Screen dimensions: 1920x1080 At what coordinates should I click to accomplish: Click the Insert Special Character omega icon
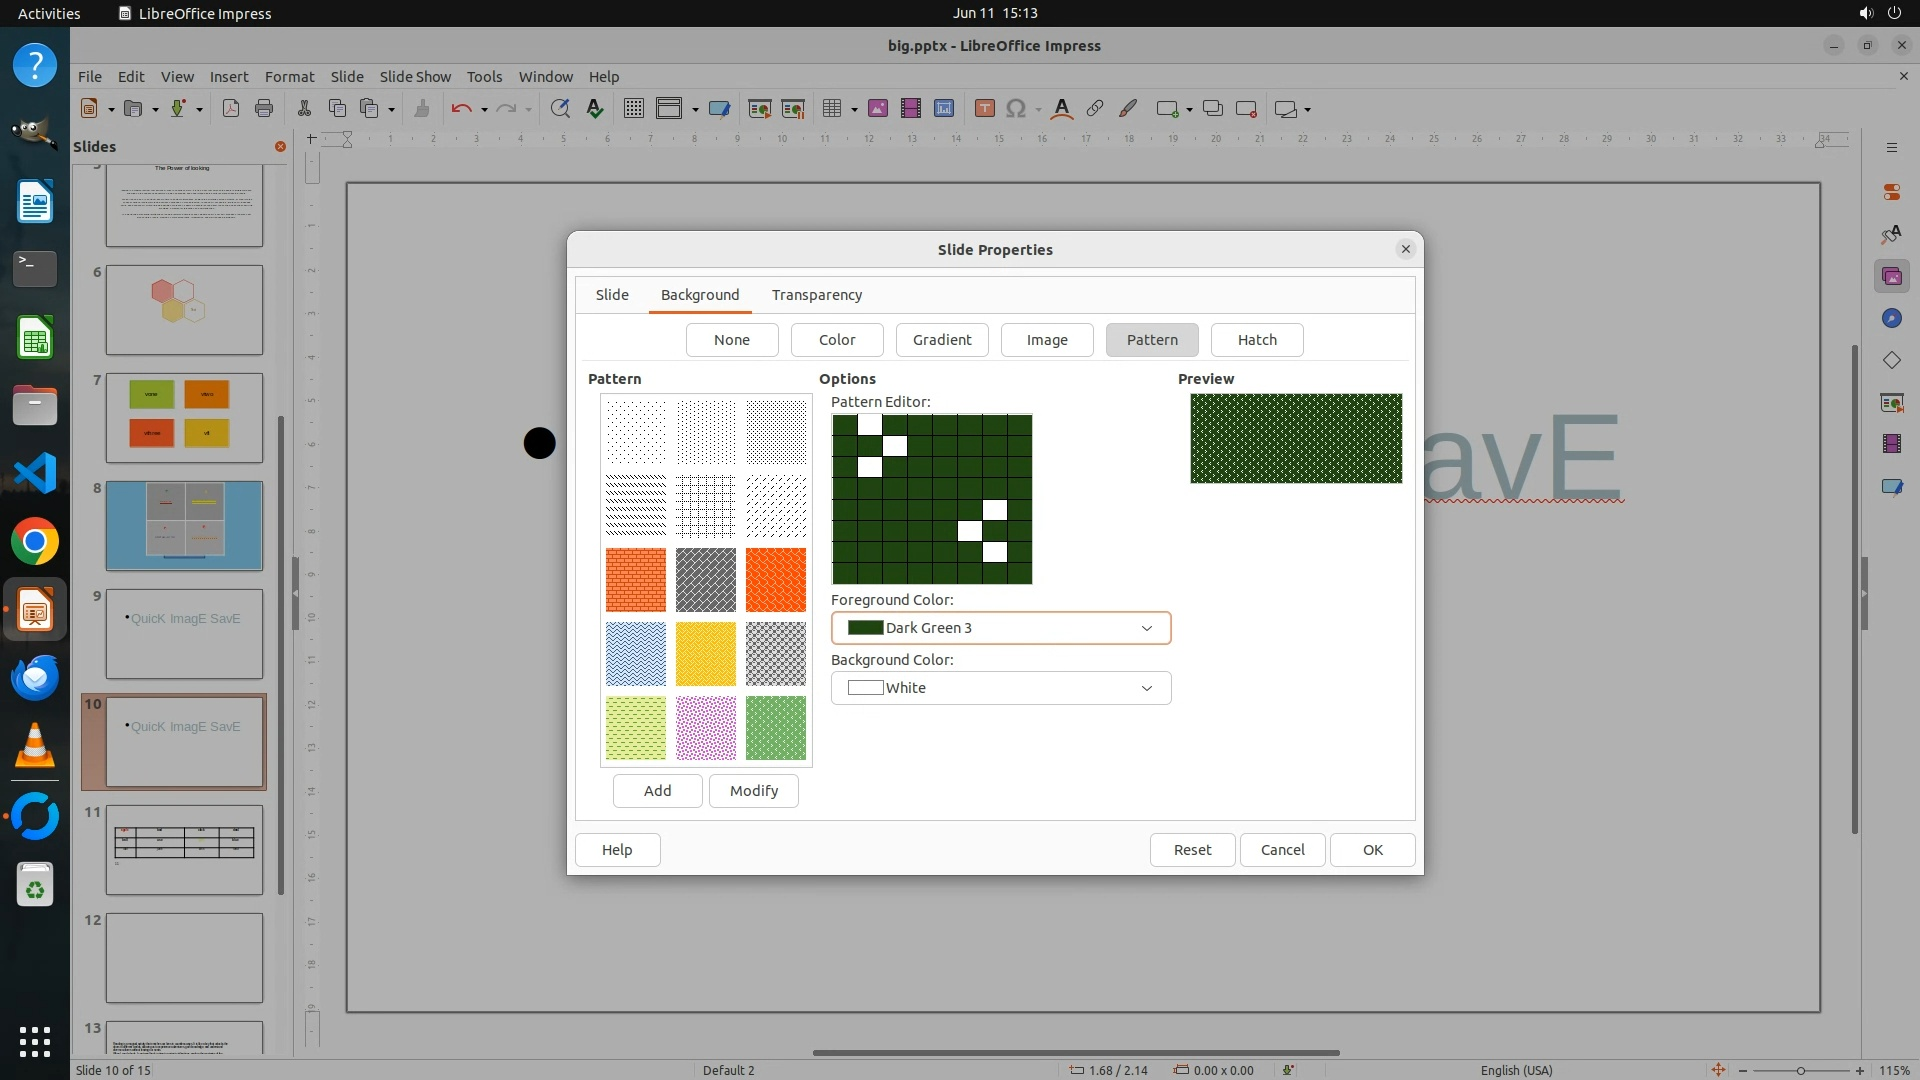click(1016, 109)
